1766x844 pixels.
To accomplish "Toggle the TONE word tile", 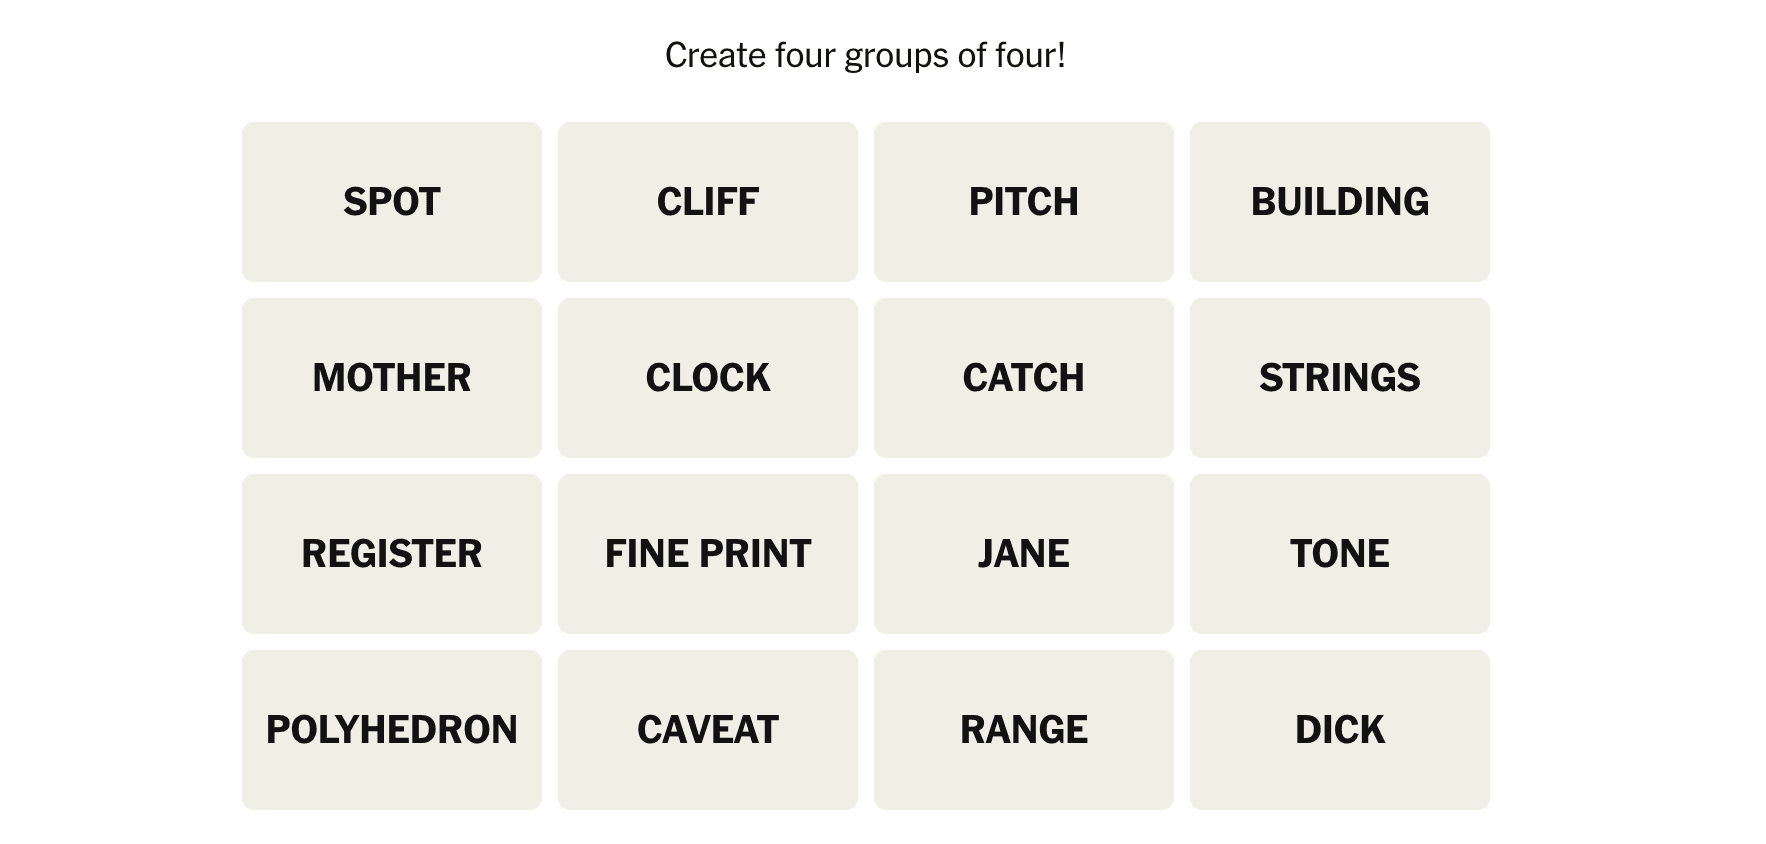I will (1339, 554).
